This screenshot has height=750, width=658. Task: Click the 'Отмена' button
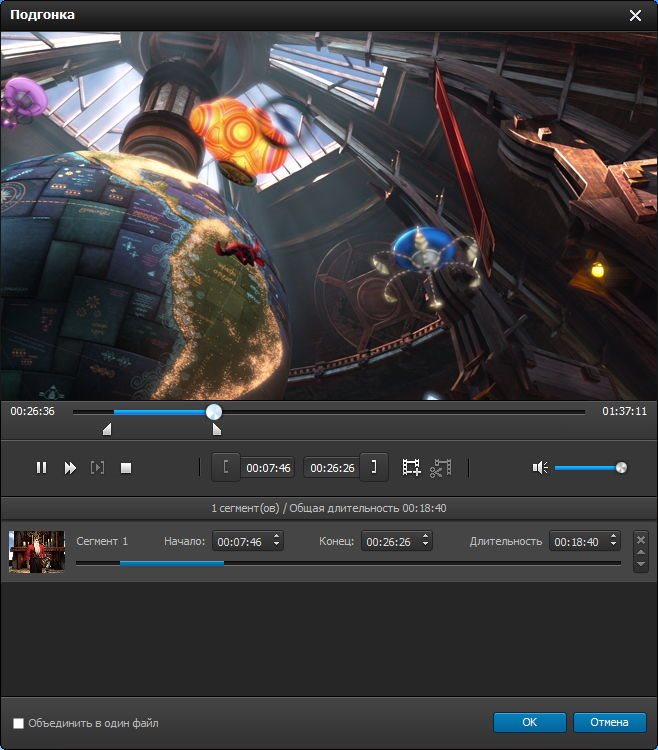pyautogui.click(x=609, y=722)
